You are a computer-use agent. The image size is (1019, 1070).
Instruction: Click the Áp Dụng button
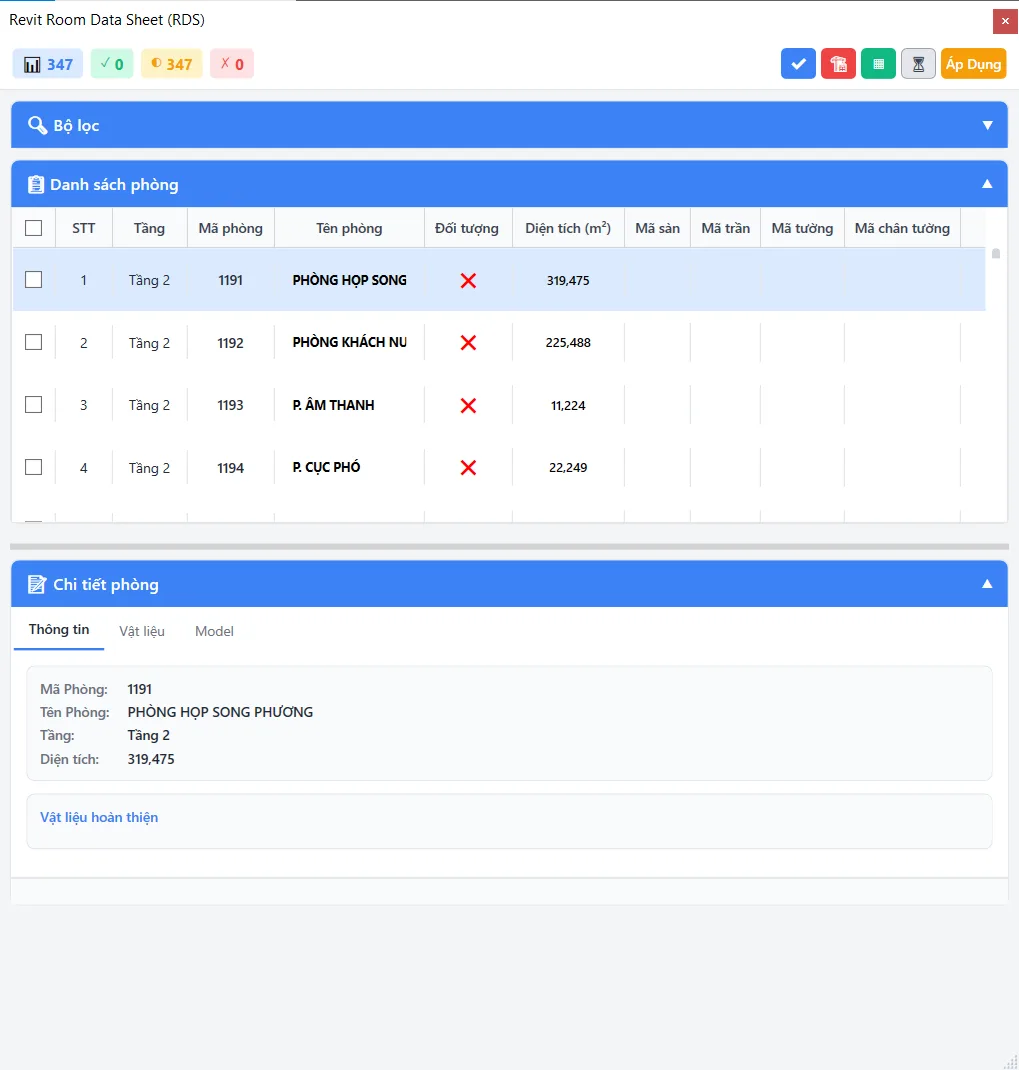[x=973, y=64]
